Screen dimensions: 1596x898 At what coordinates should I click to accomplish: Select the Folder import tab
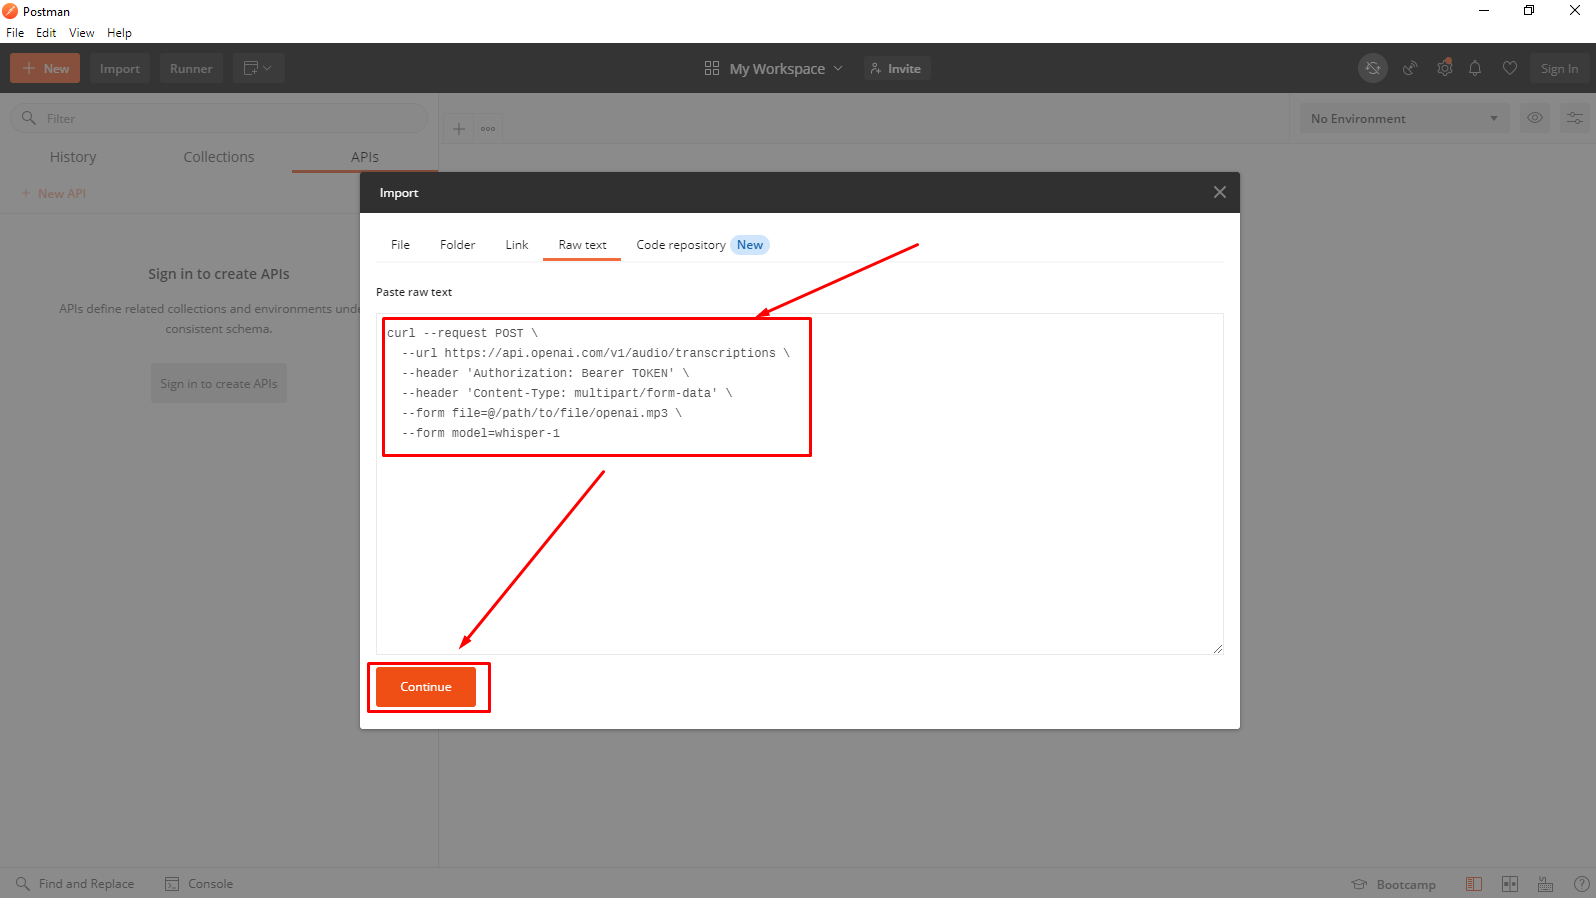[457, 245]
